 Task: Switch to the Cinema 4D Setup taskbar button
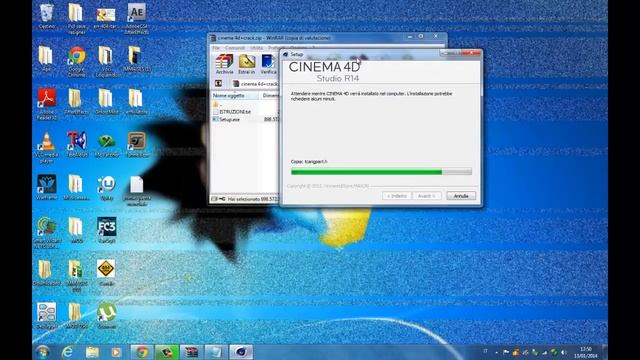click(x=241, y=352)
